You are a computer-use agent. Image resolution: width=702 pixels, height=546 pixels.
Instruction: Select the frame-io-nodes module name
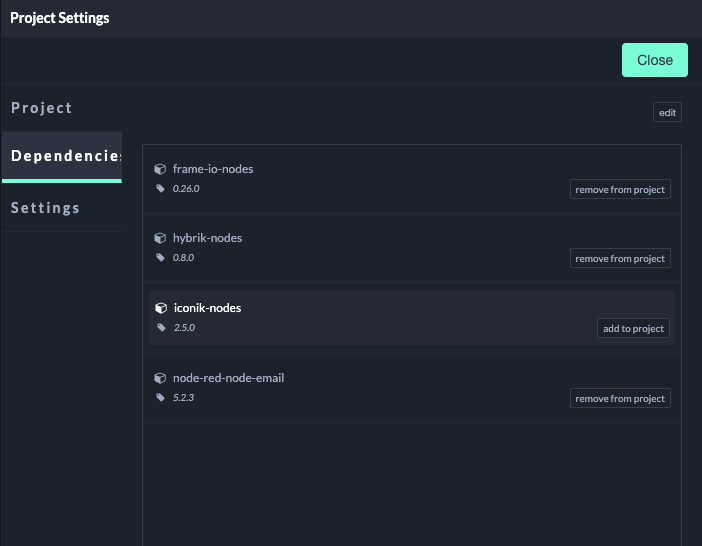pos(213,169)
